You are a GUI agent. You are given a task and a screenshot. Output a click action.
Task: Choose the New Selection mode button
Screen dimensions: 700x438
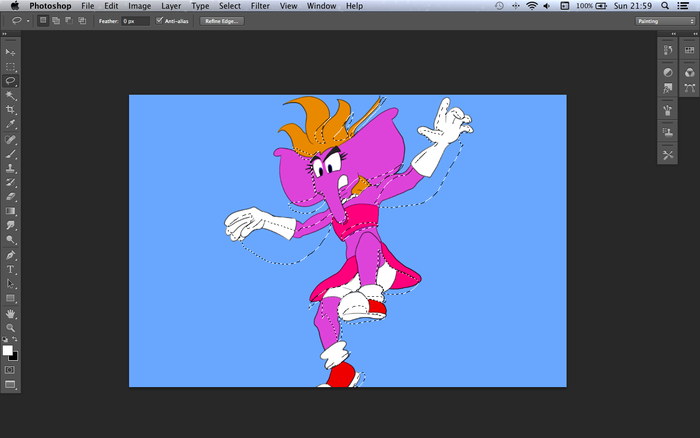tap(43, 20)
